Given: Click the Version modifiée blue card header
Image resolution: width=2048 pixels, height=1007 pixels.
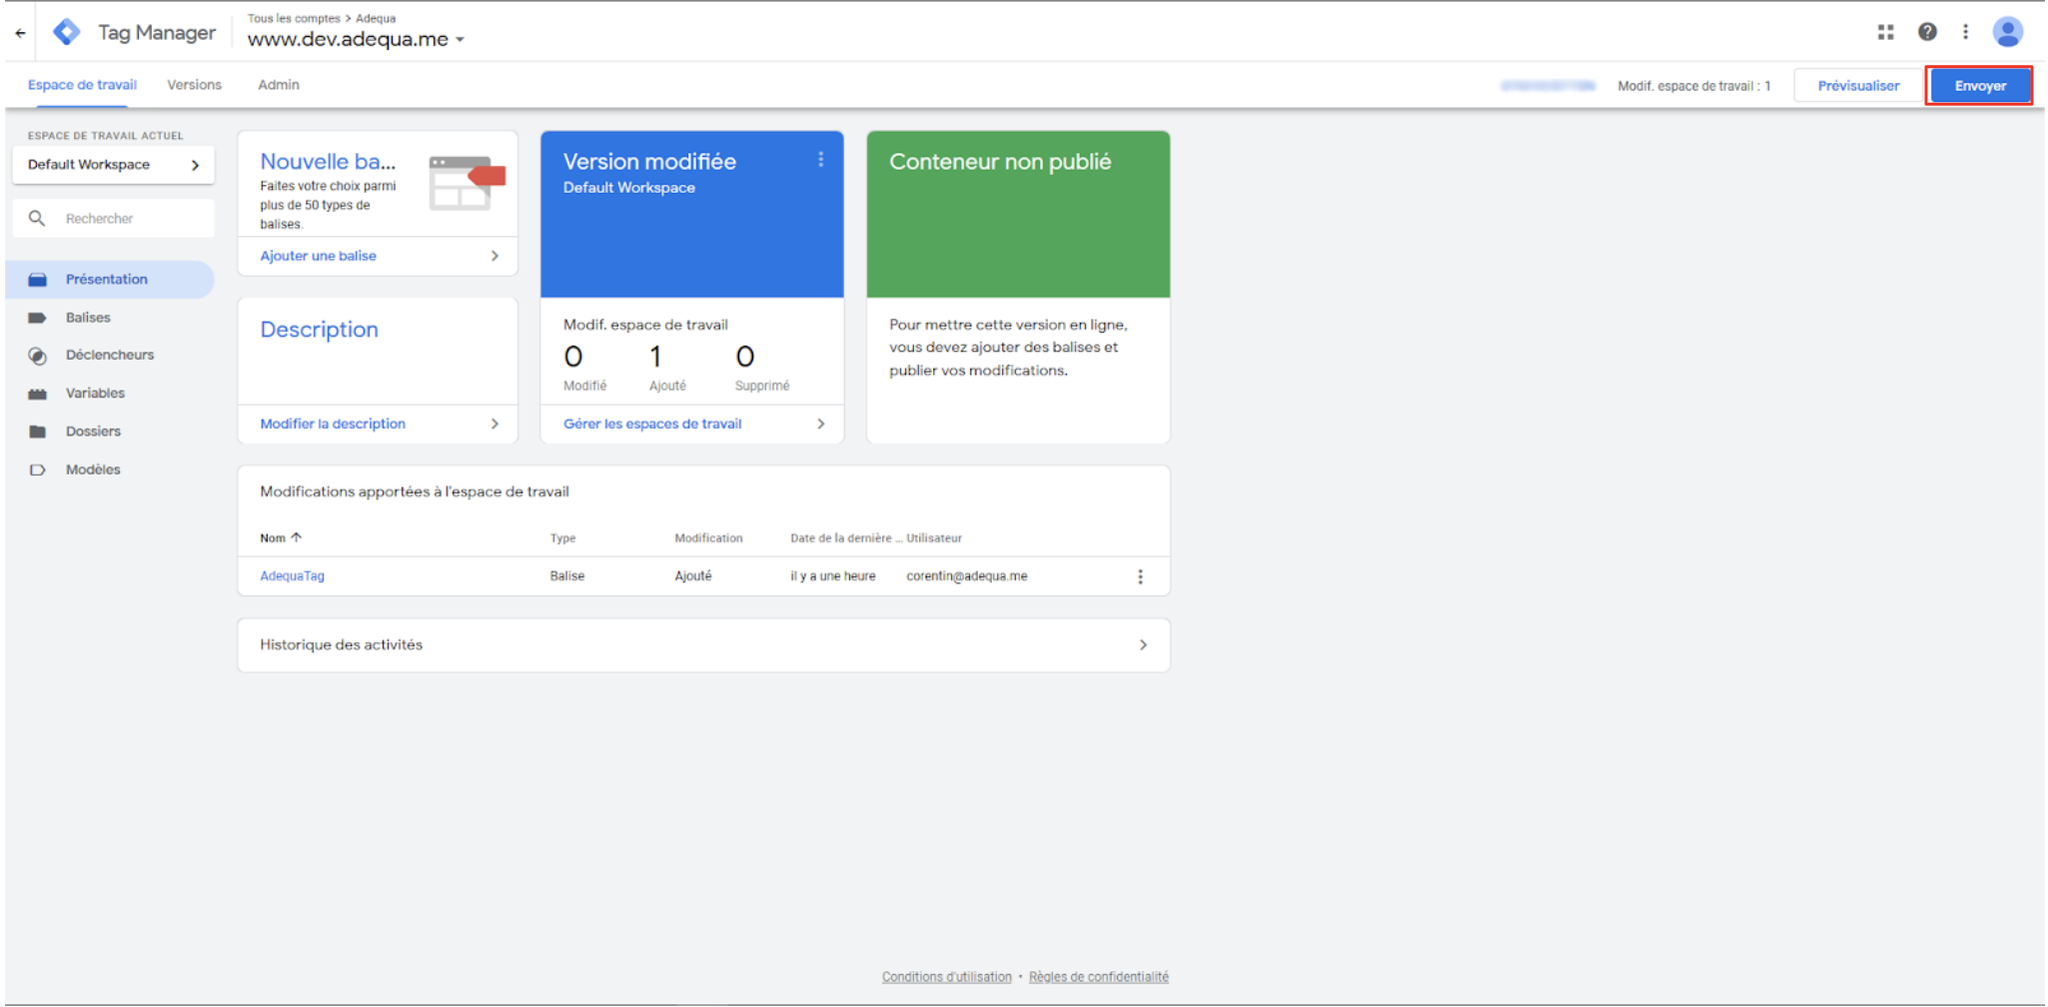Looking at the screenshot, I should (692, 214).
